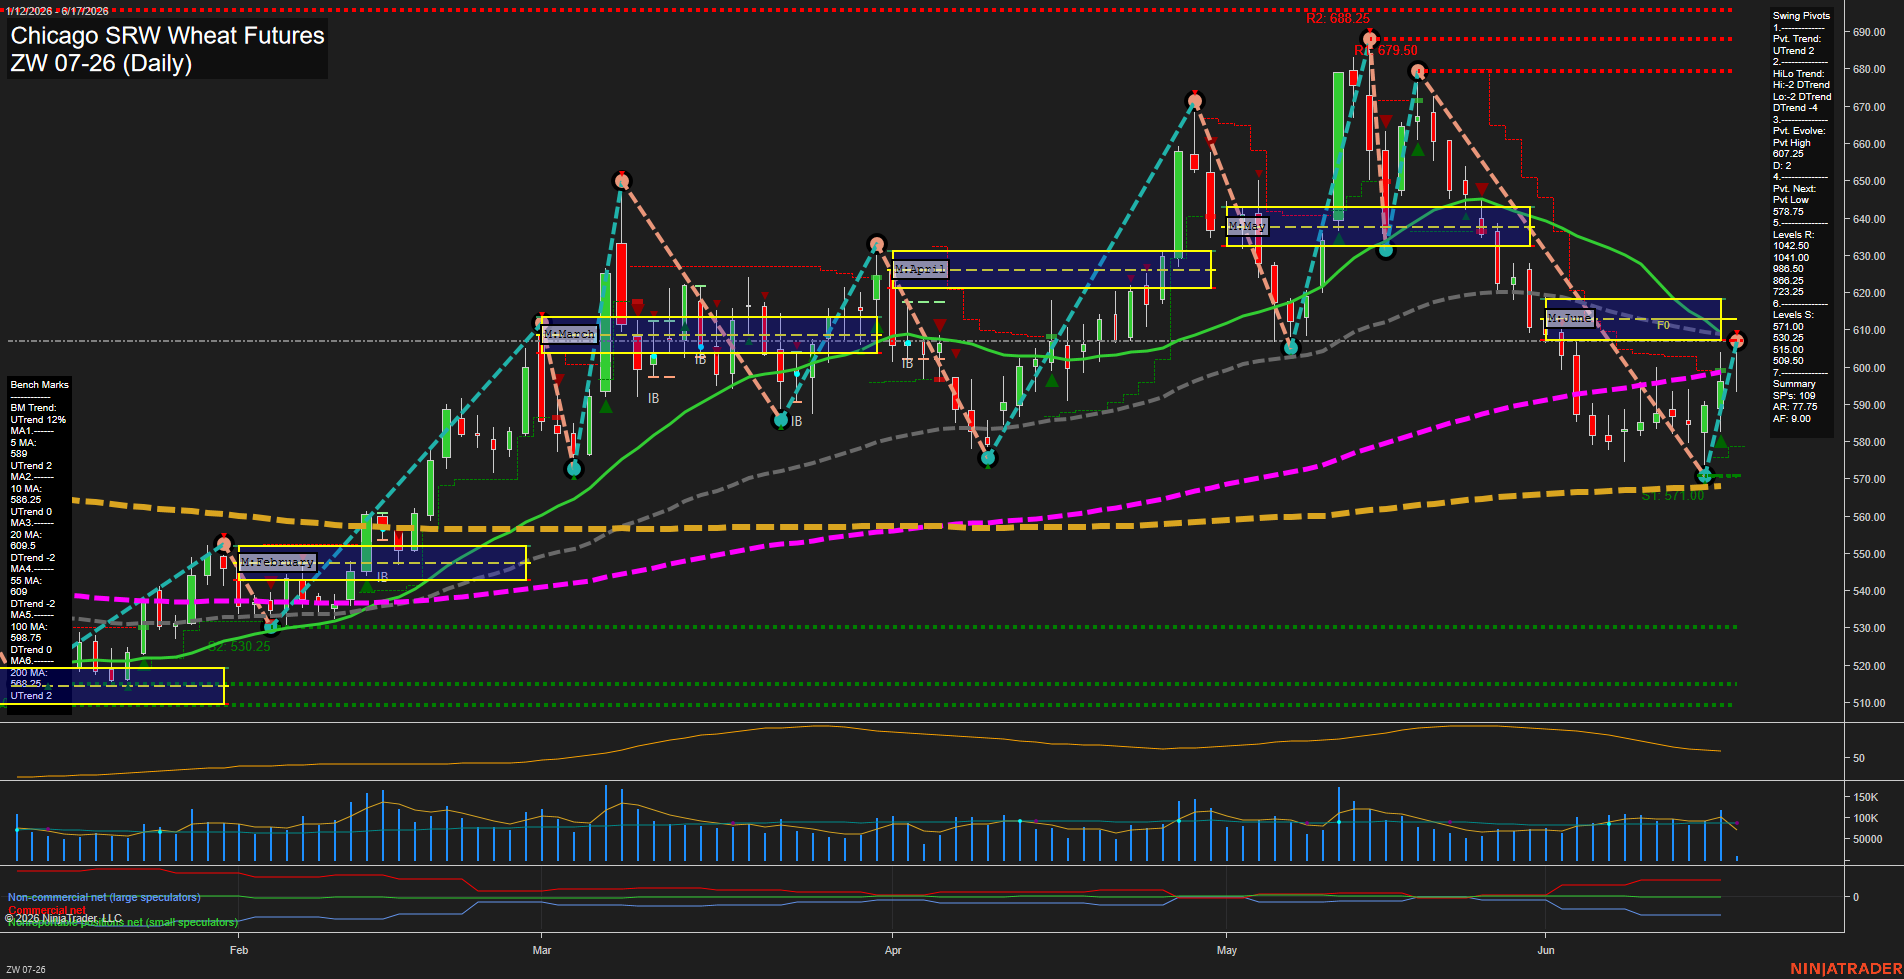
Task: Click the 150K volume axis label
Action: (1865, 797)
